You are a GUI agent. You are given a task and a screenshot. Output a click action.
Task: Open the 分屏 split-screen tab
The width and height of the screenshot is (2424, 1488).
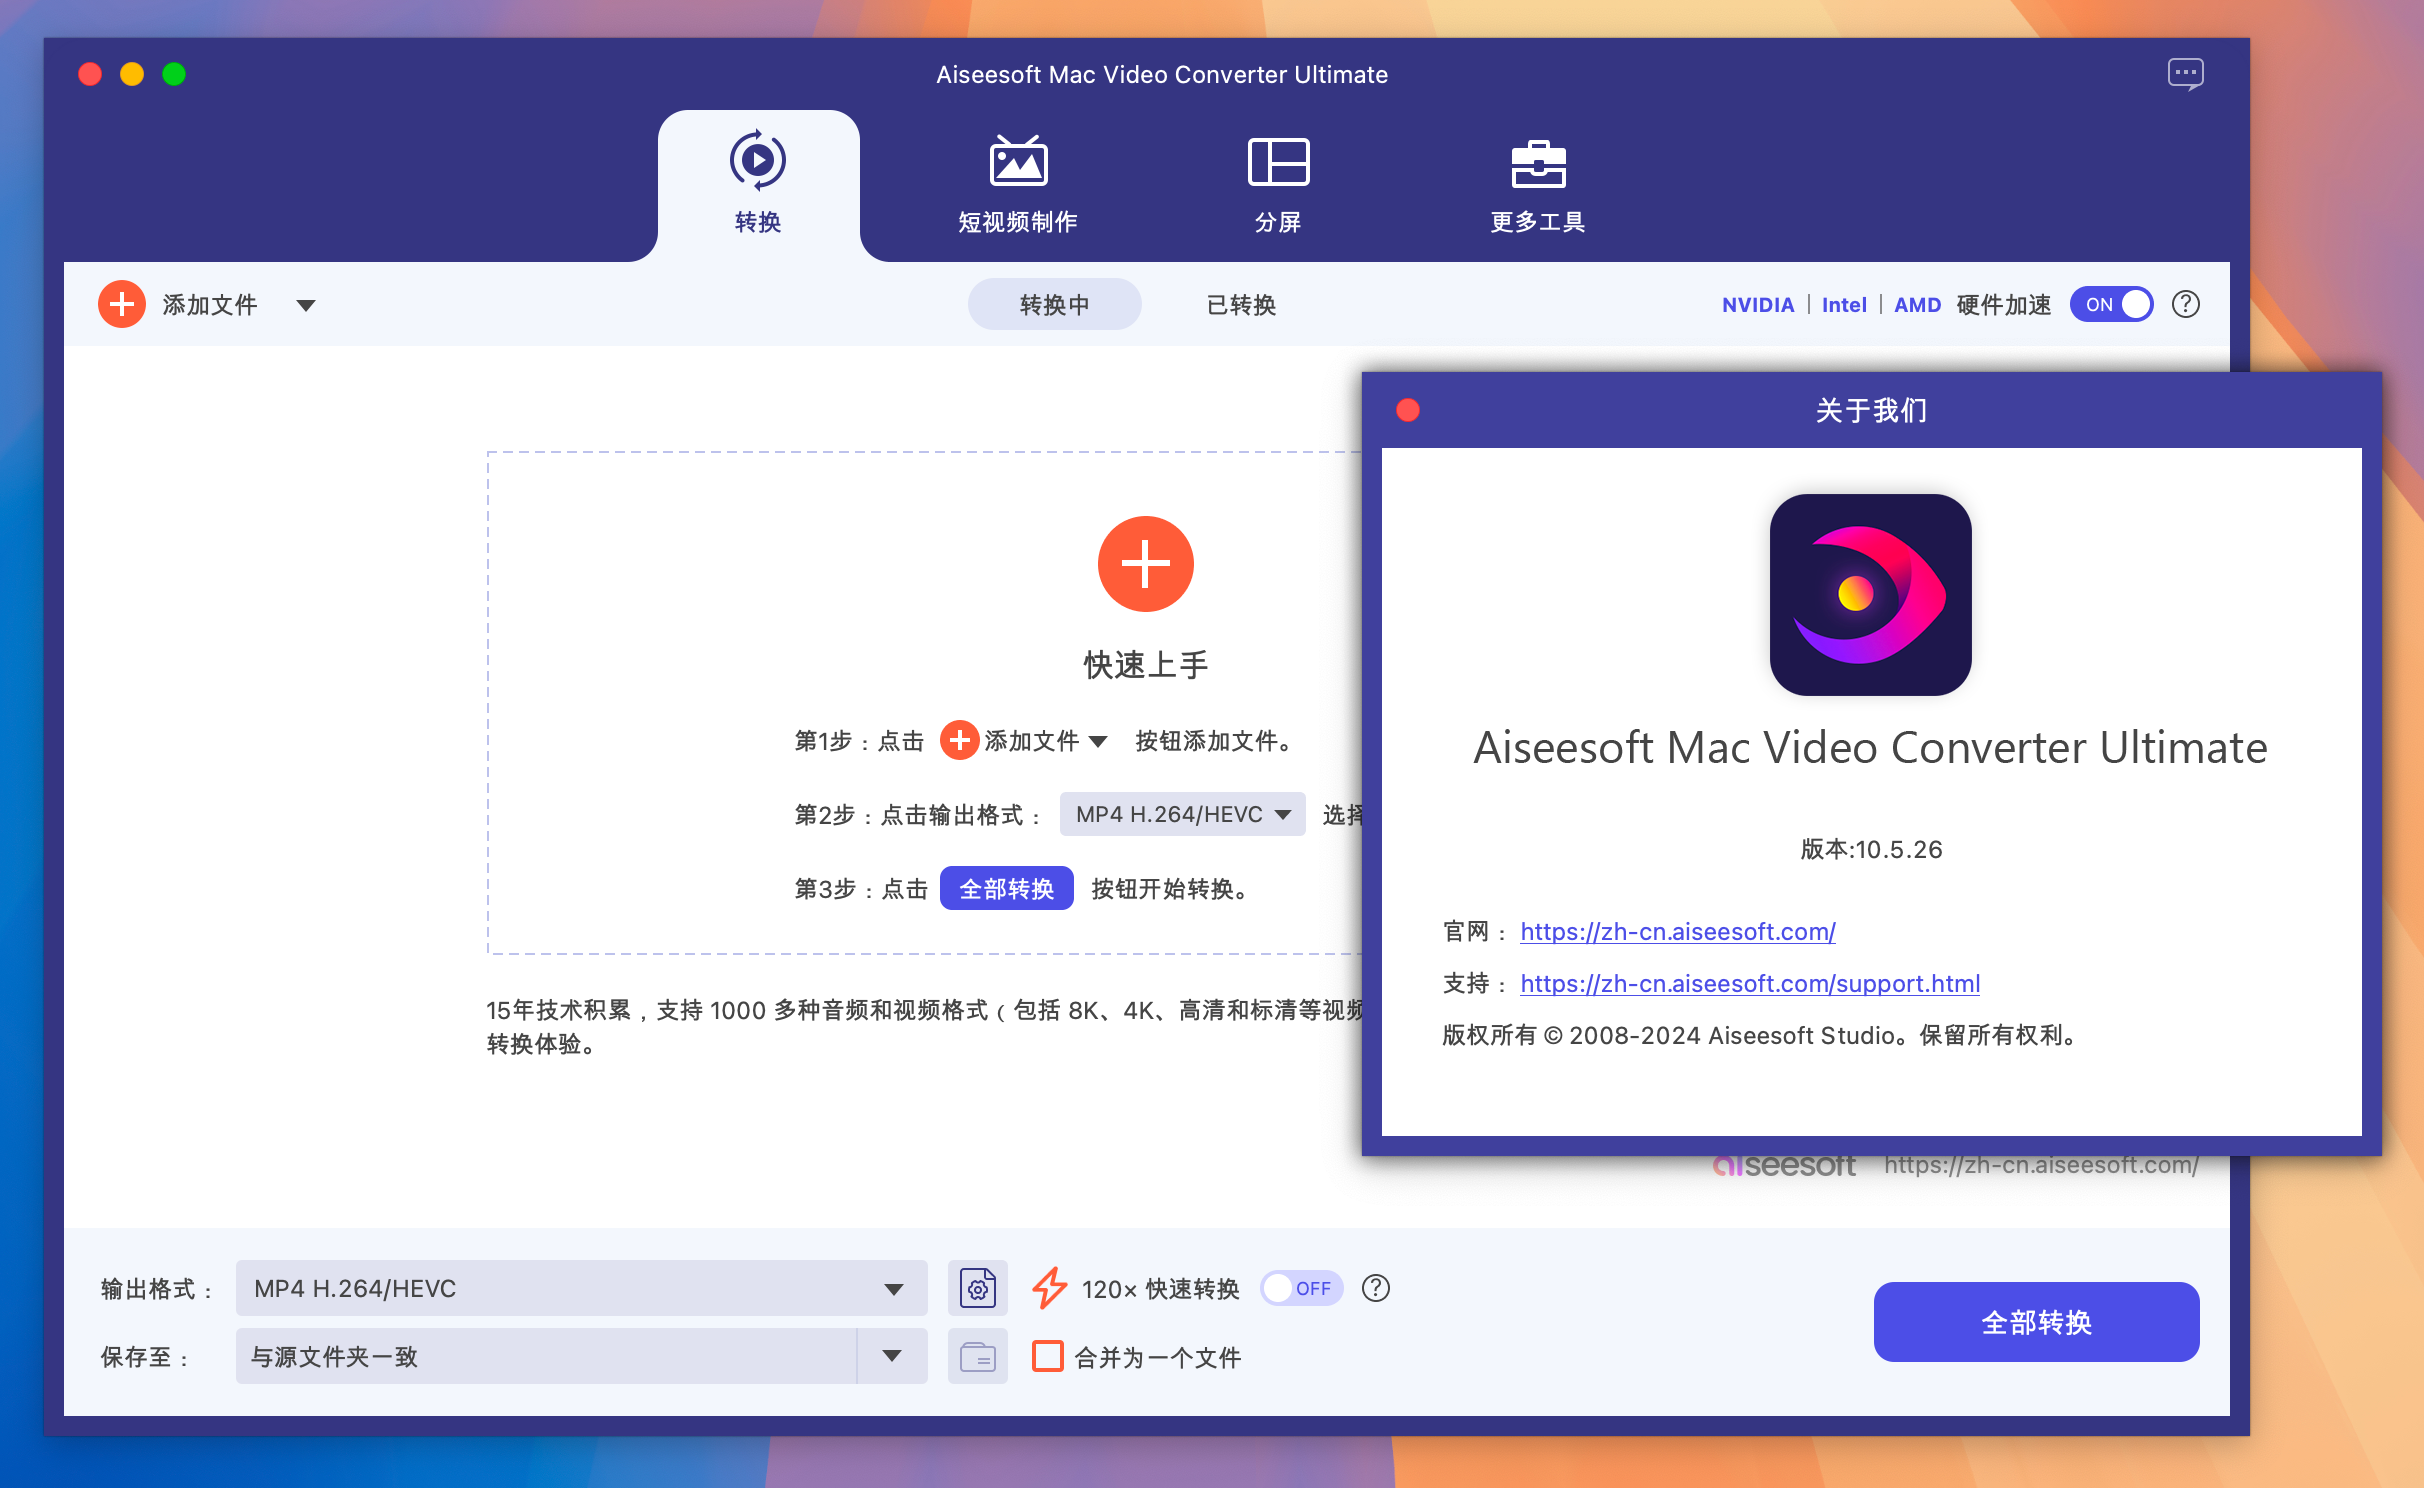click(x=1278, y=186)
